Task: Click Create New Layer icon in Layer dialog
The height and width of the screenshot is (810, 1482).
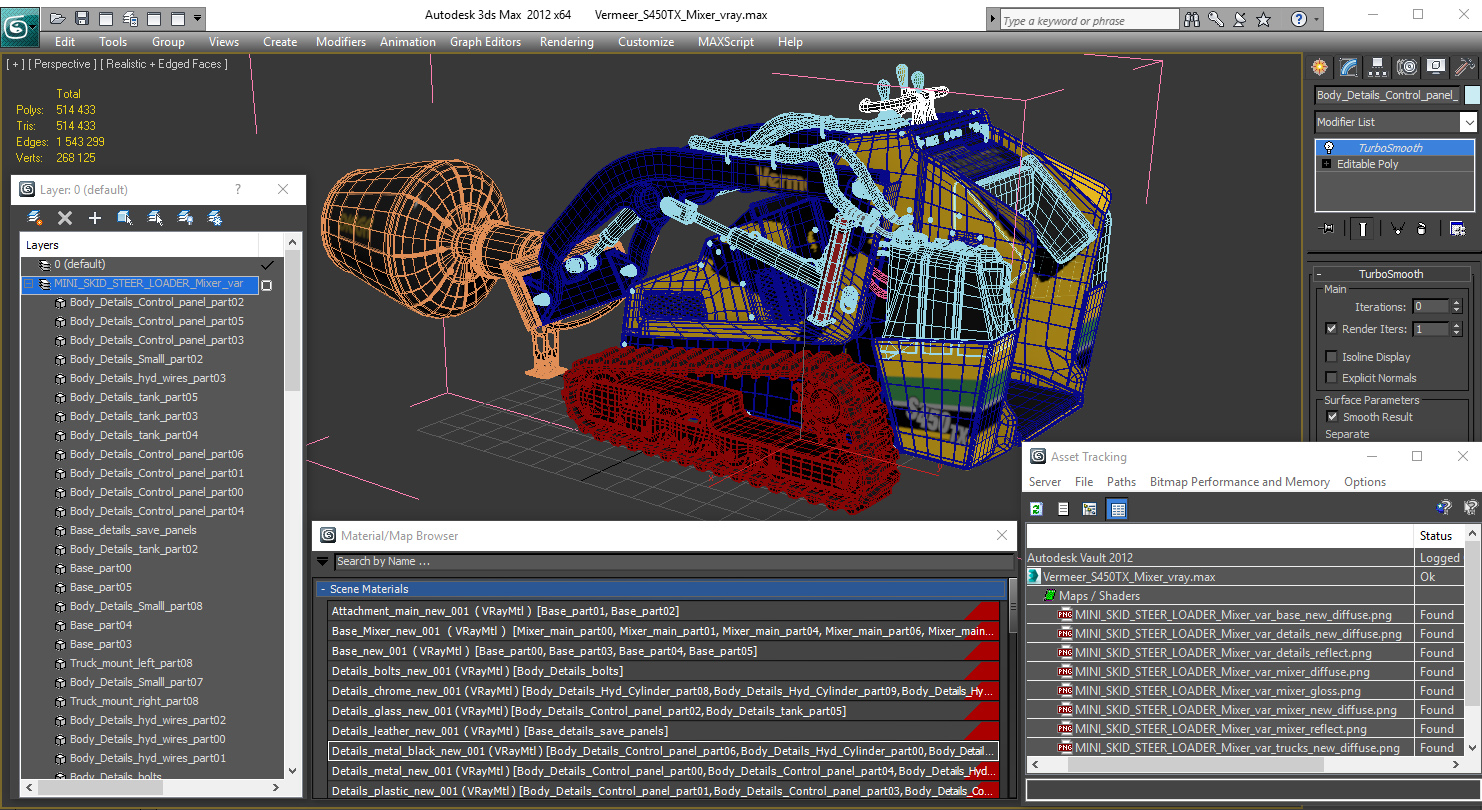Action: click(35, 218)
